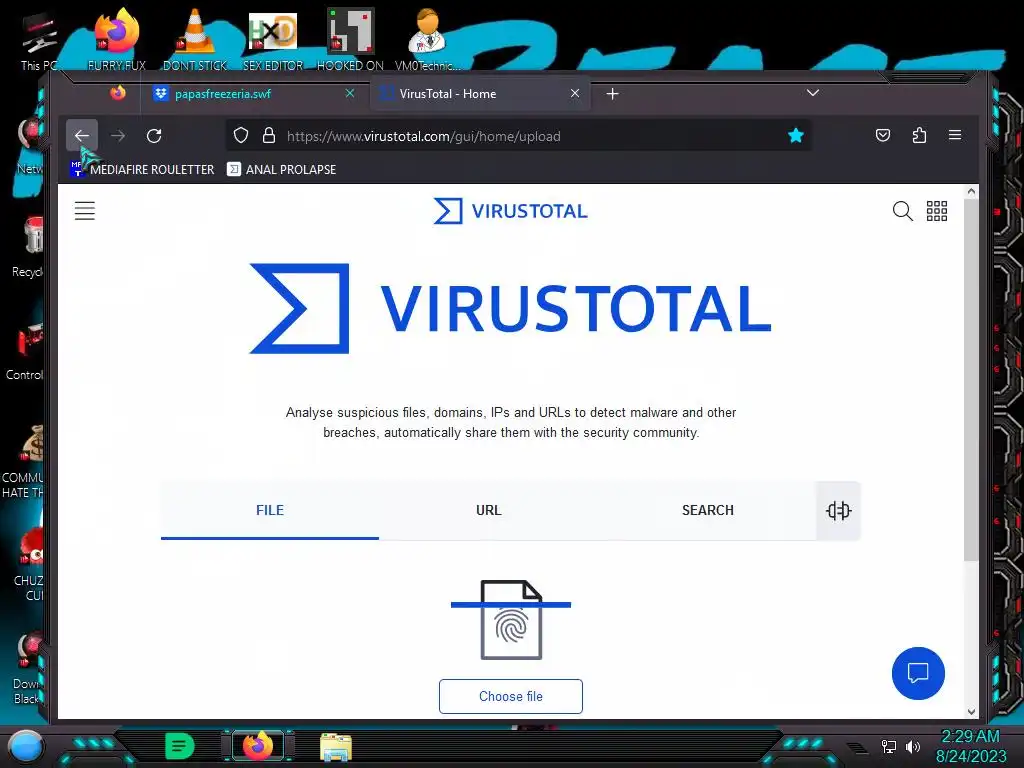Select the FILE tab
The width and height of the screenshot is (1024, 768).
[270, 510]
